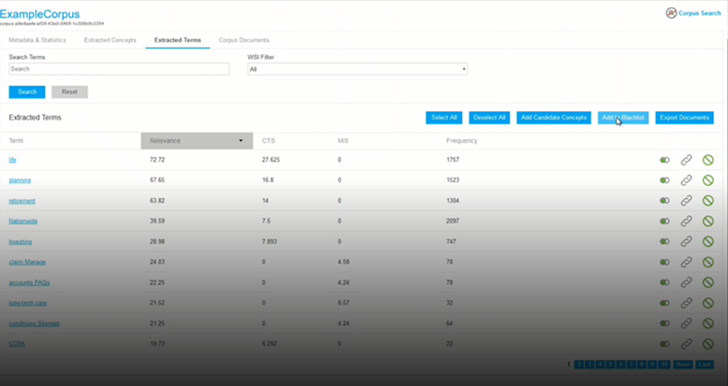Select the Extracted Terms tab
Viewport: 728px width, 386px height.
click(x=178, y=40)
